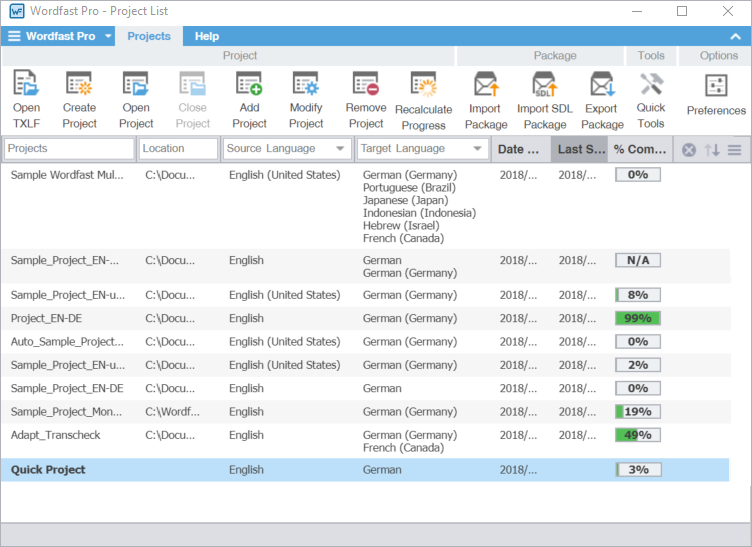
Task: Open the column list menu icon
Action: tap(734, 150)
